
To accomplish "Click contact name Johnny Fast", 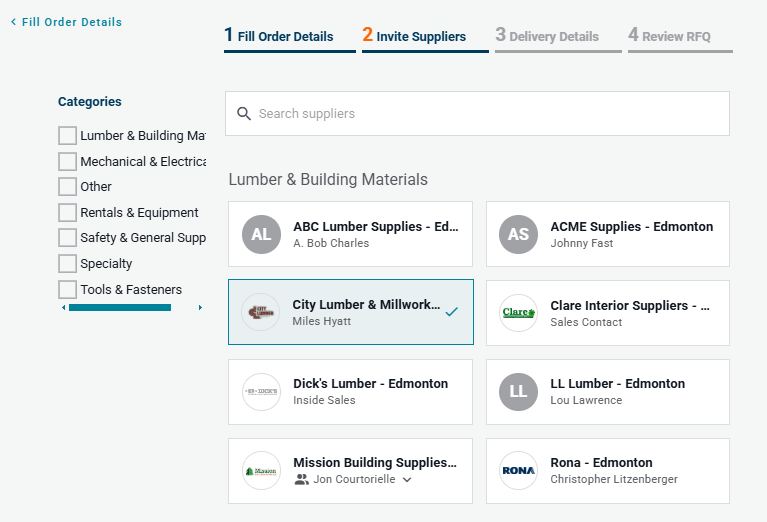I will (581, 243).
